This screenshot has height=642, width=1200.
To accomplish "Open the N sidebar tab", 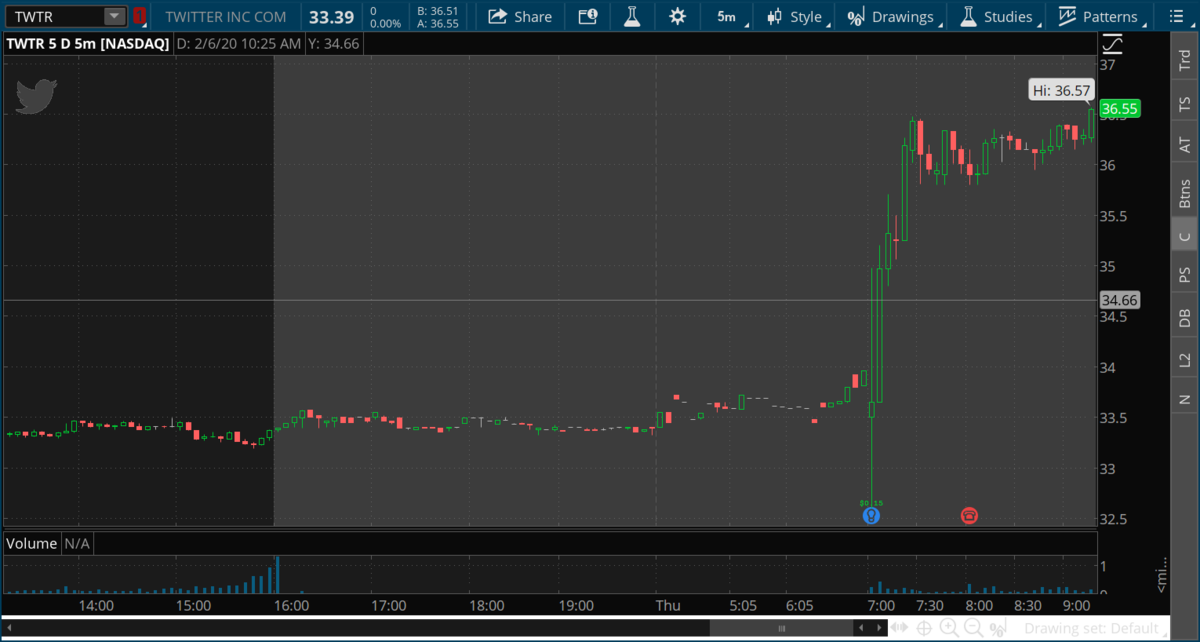I will coord(1185,399).
